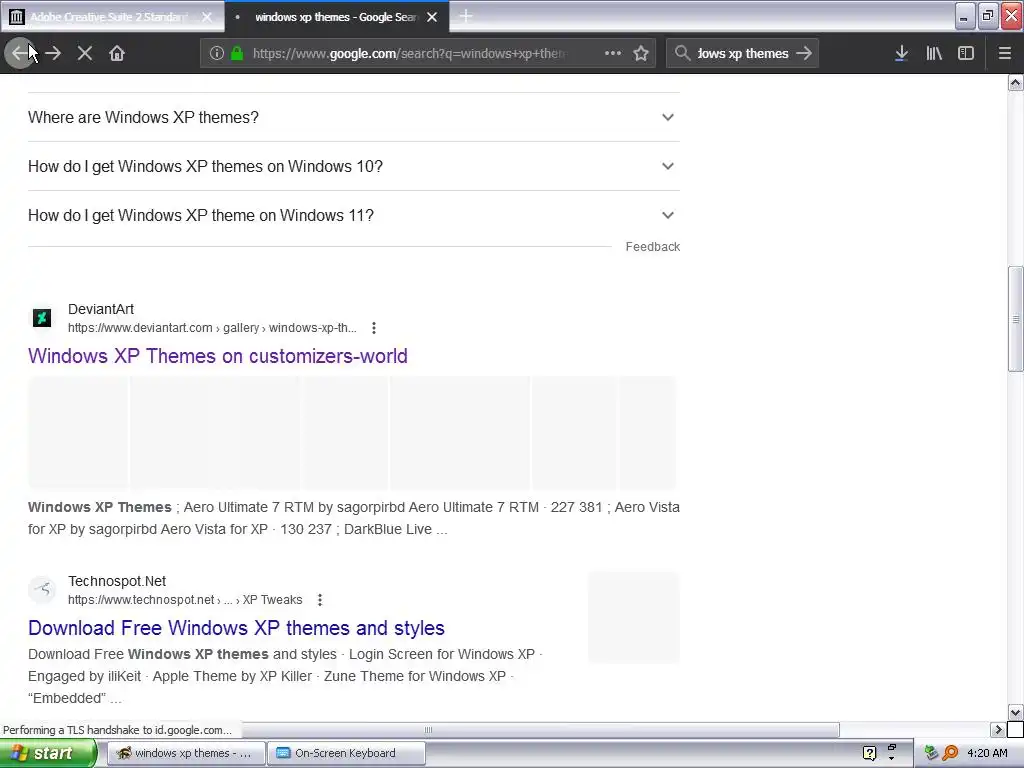Click horizontal scroll right arrow
Screen dimensions: 1024x768
pyautogui.click(x=998, y=729)
